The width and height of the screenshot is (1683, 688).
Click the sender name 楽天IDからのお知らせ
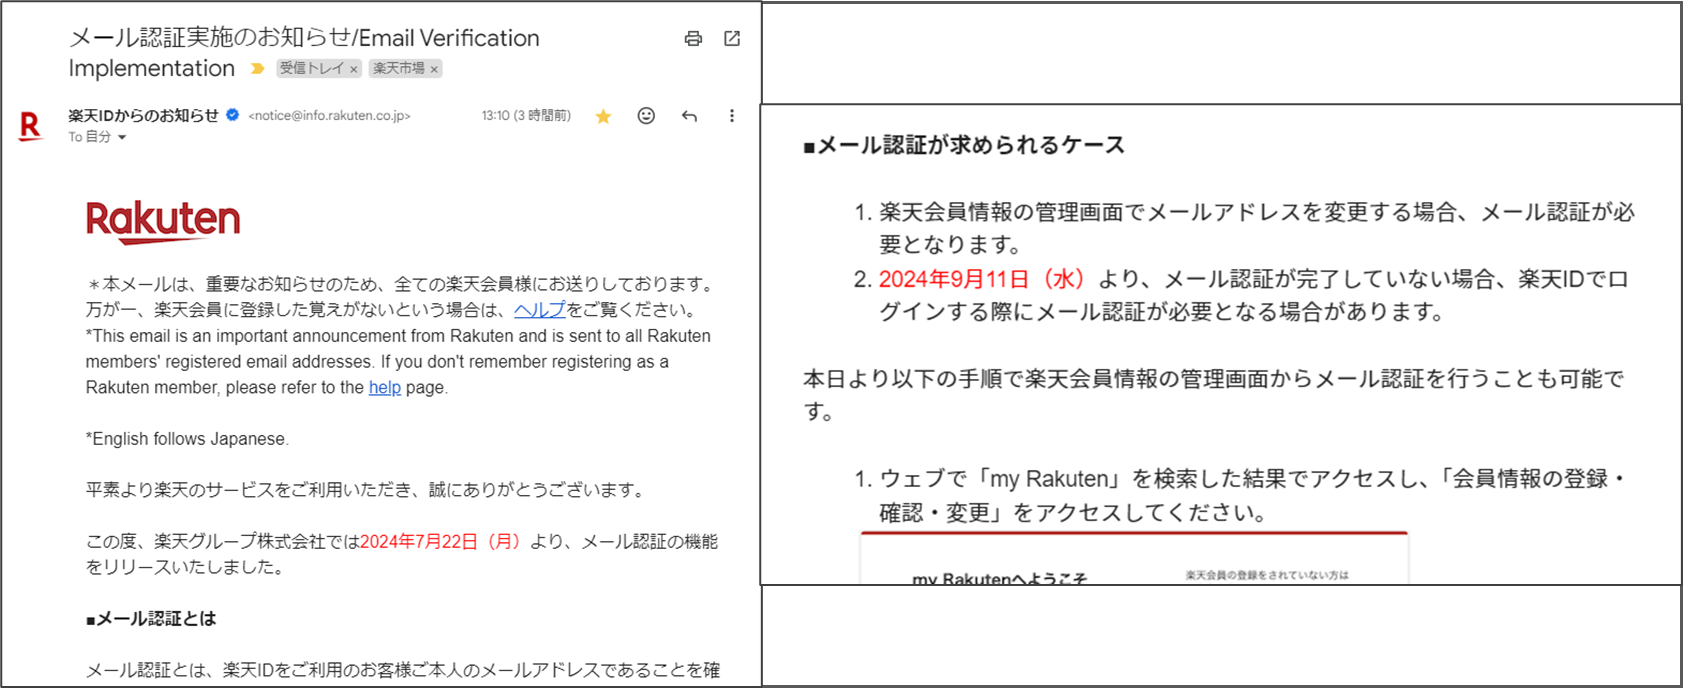pos(143,115)
